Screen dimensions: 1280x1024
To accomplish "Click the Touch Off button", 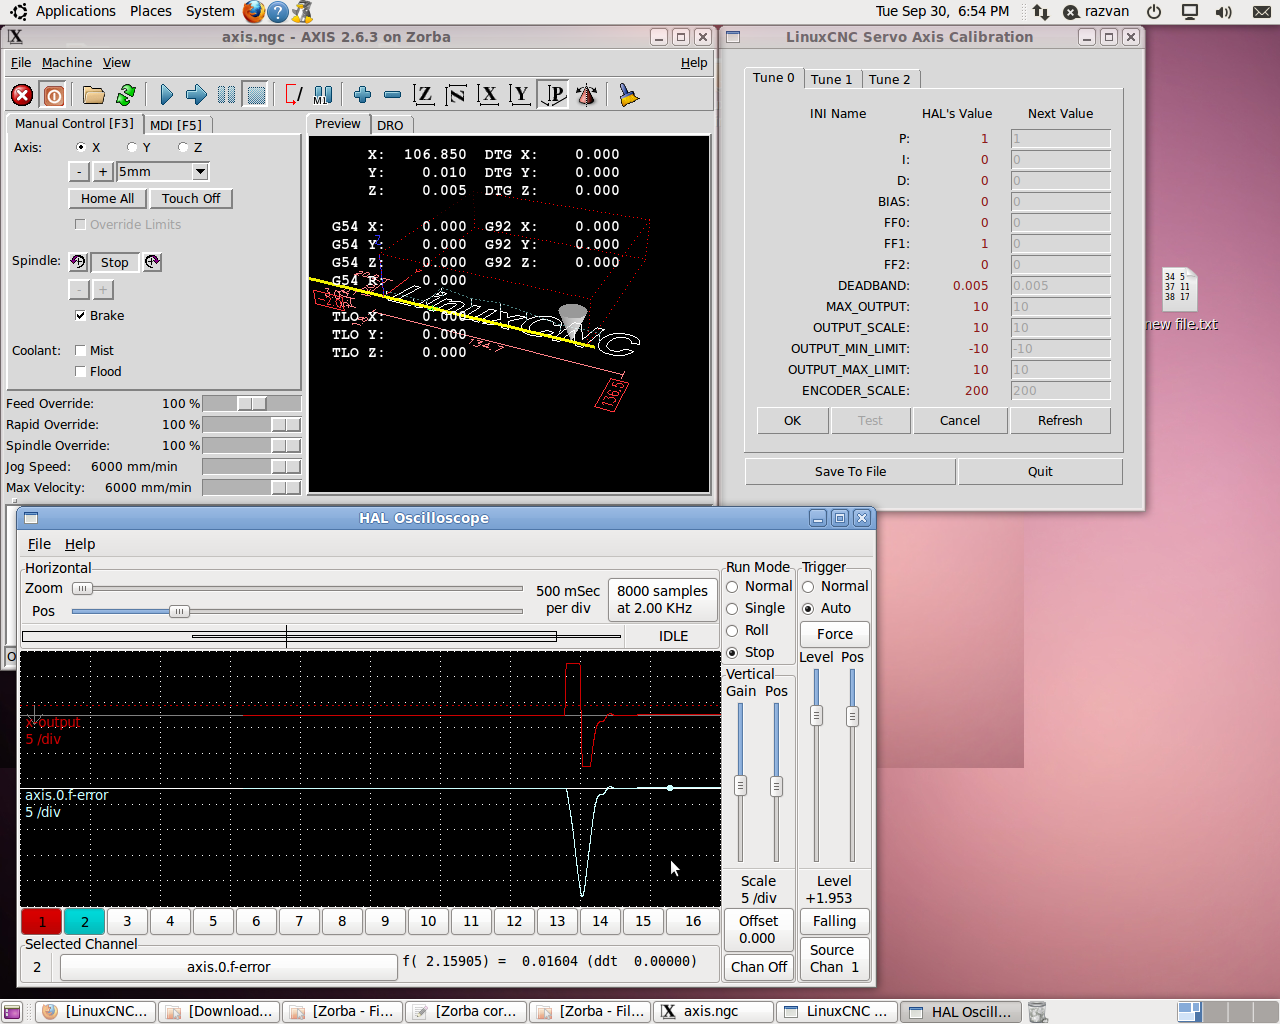I will pyautogui.click(x=191, y=199).
